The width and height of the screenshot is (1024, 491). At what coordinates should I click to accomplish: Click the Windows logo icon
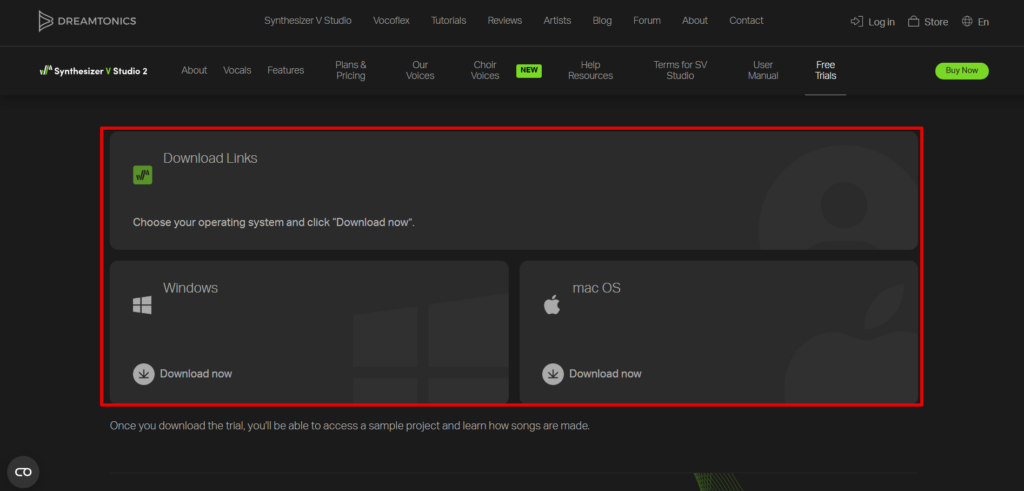coord(142,305)
